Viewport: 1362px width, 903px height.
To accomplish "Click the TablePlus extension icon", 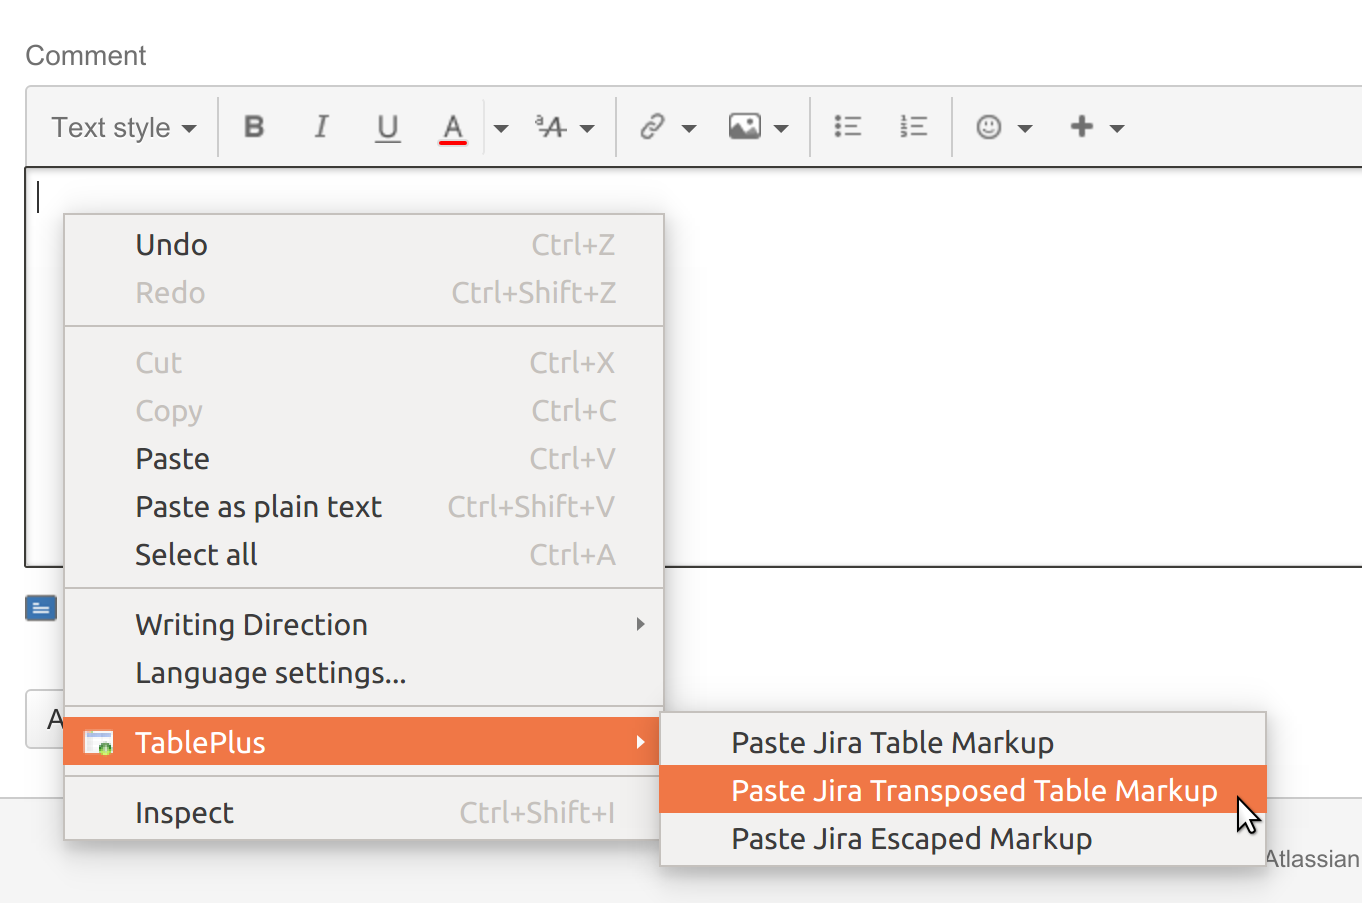I will (x=98, y=742).
